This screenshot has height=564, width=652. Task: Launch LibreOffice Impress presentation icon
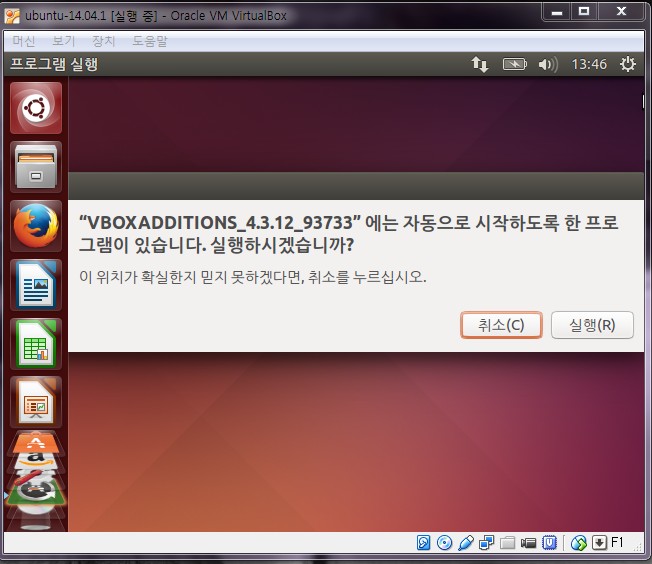click(36, 401)
